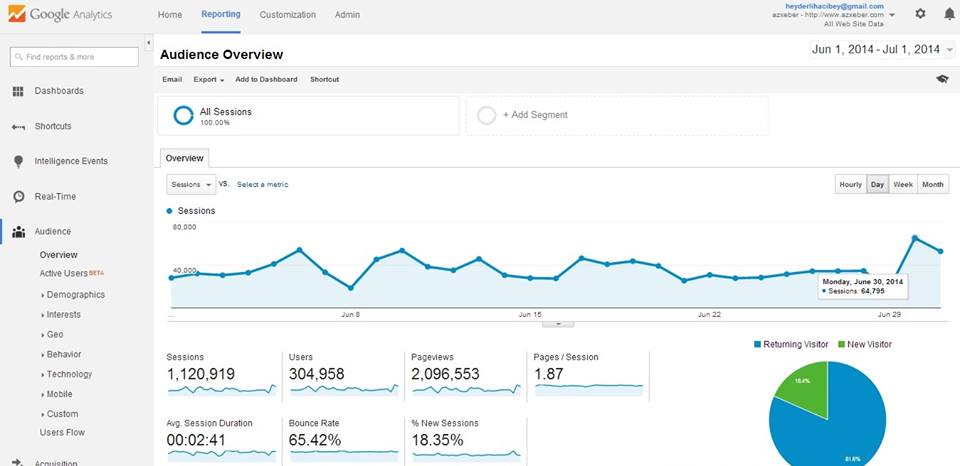Click the All Sessions segment circle icon
960x466 pixels.
(x=183, y=115)
